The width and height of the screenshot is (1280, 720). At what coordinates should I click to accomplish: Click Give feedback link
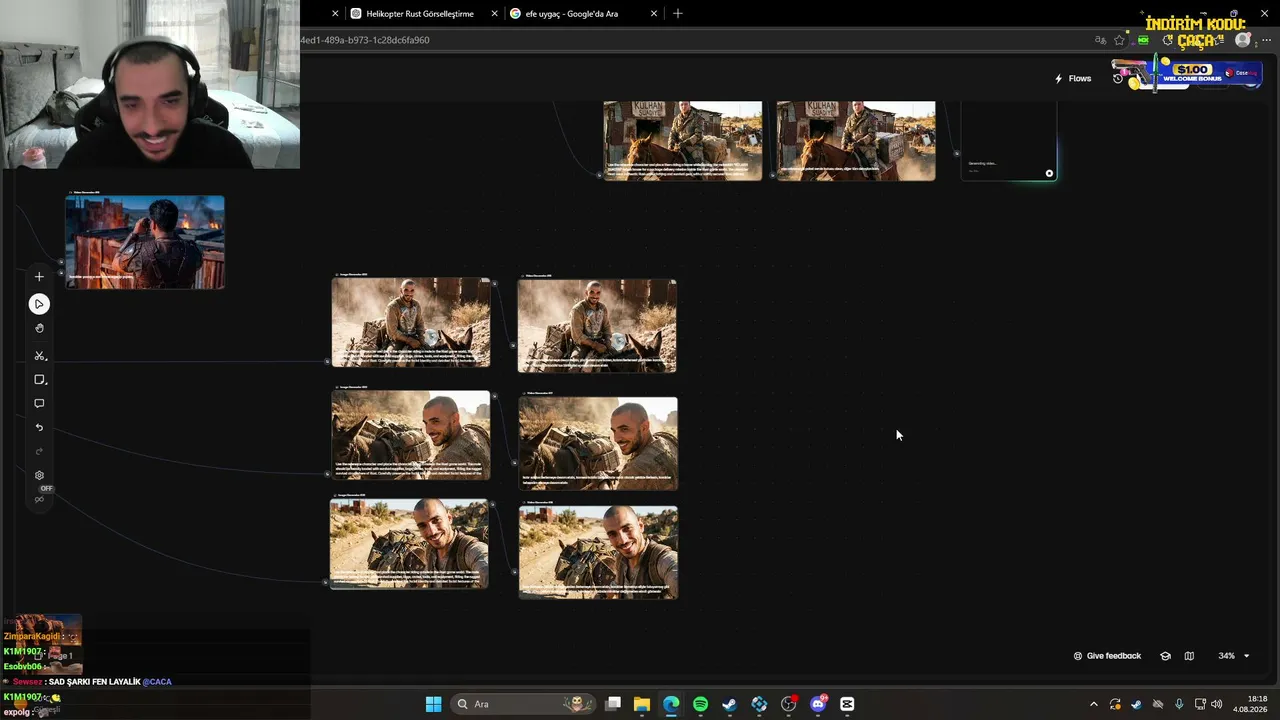(x=1107, y=656)
